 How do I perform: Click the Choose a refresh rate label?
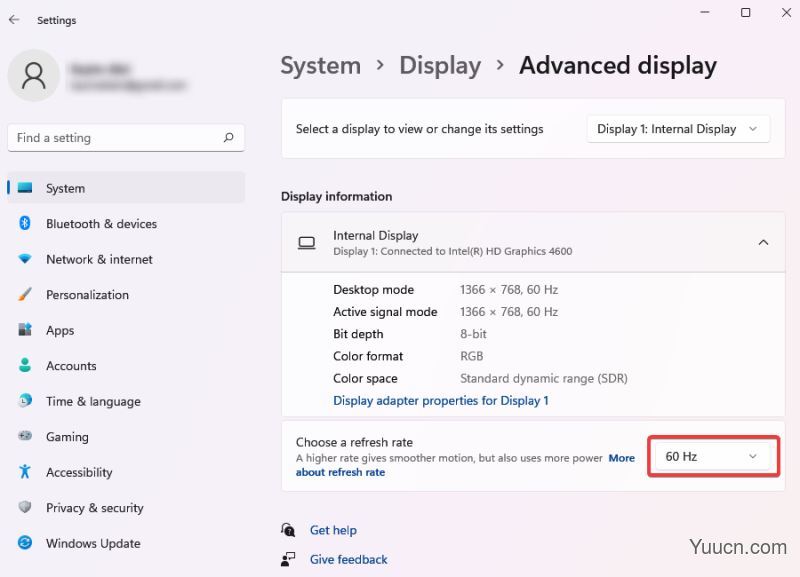point(354,442)
